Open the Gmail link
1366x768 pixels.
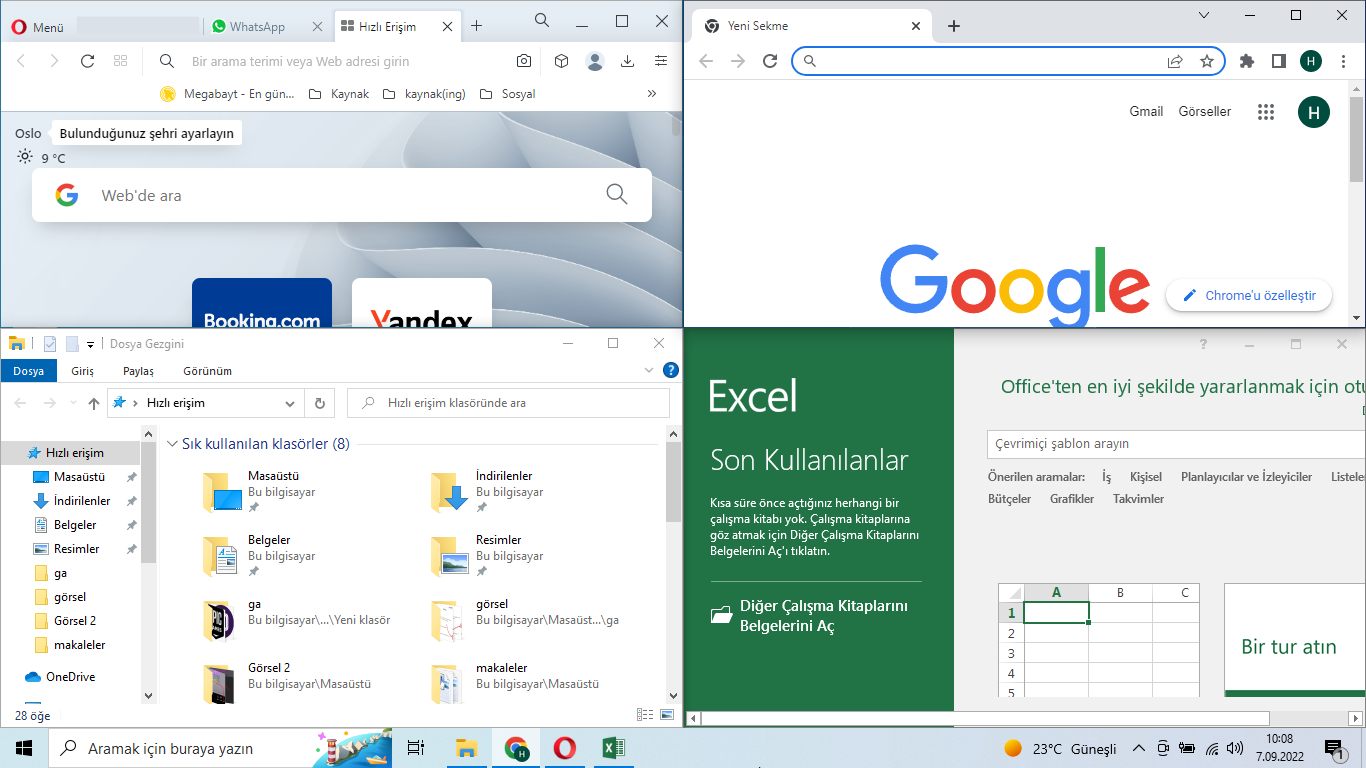tap(1146, 112)
